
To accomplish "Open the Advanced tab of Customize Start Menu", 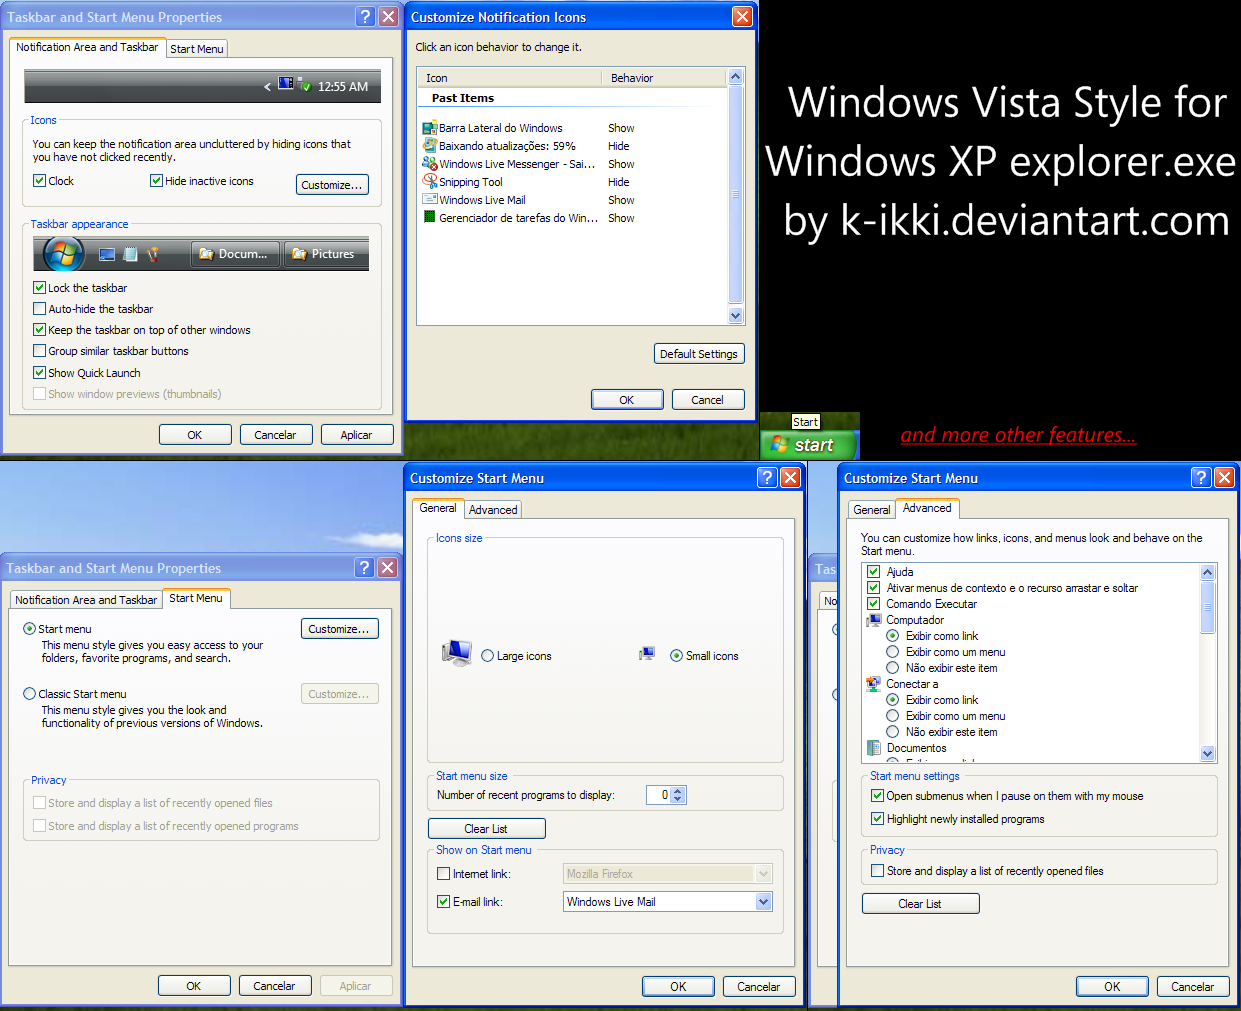I will pos(492,509).
